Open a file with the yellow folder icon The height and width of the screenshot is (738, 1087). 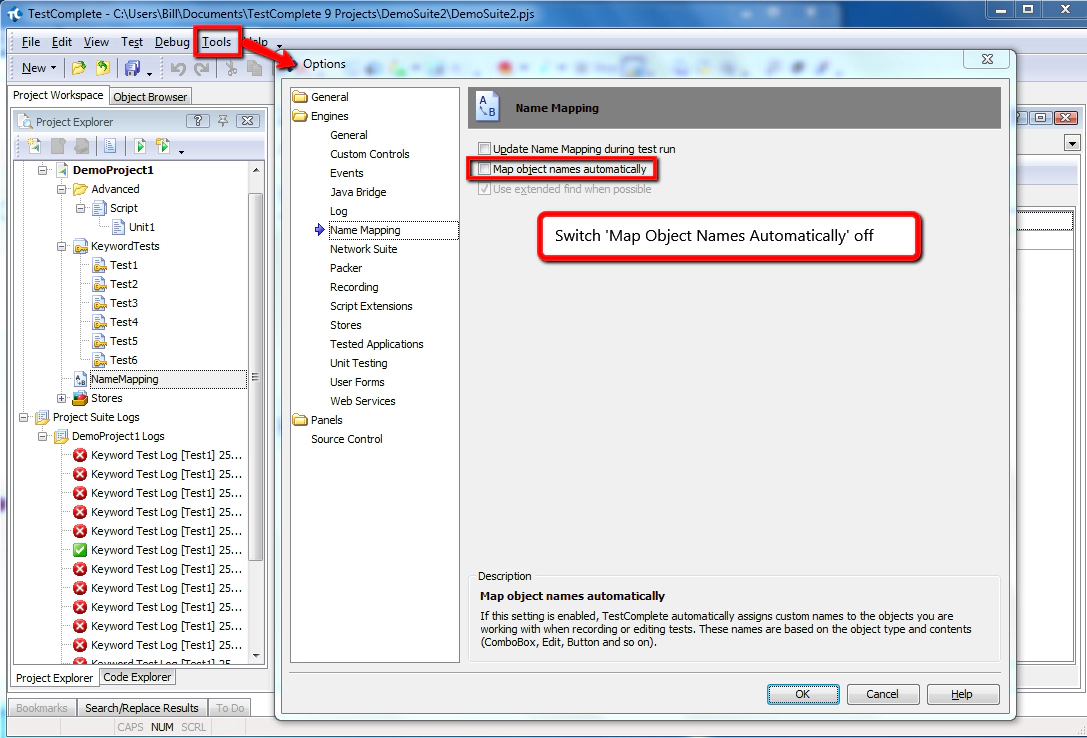[x=78, y=67]
